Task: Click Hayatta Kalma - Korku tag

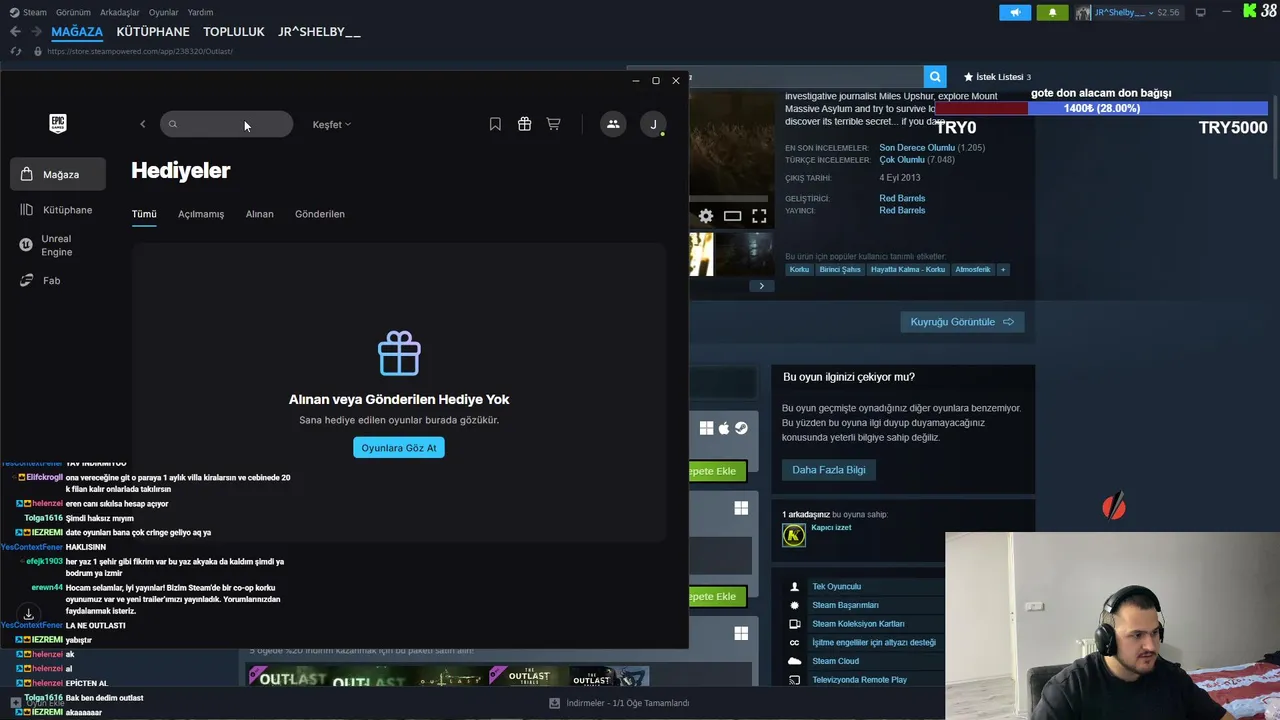Action: click(908, 270)
